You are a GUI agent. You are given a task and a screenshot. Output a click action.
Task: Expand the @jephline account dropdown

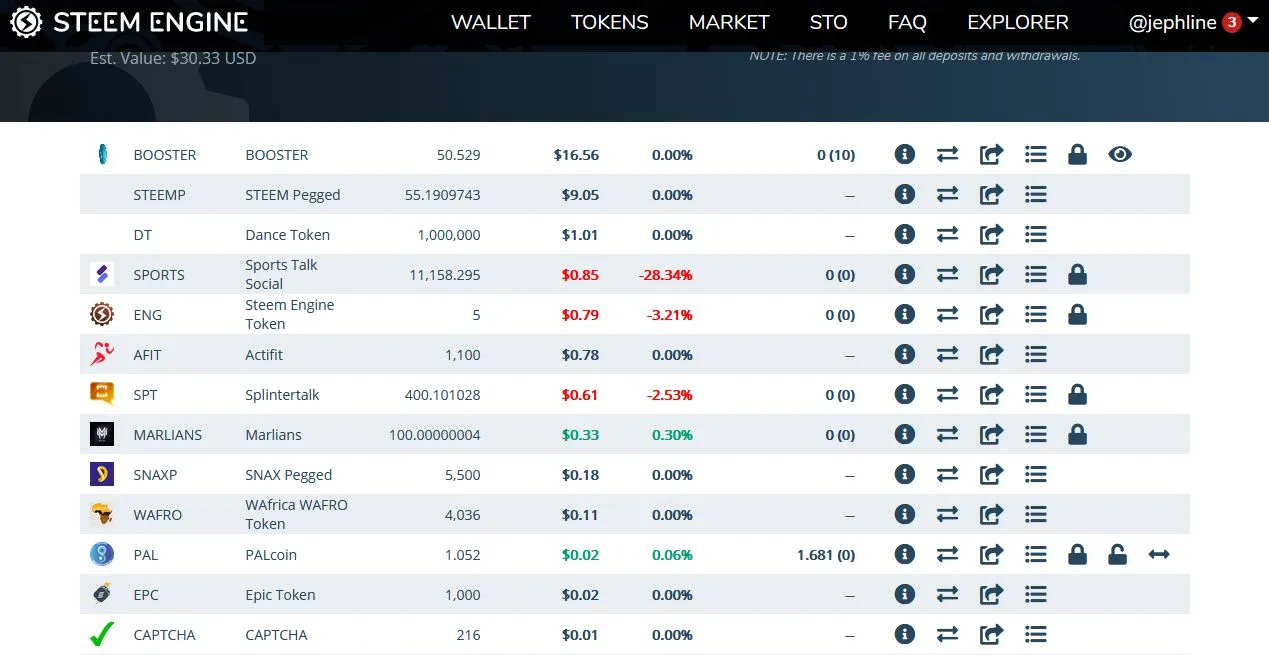pyautogui.click(x=1193, y=22)
